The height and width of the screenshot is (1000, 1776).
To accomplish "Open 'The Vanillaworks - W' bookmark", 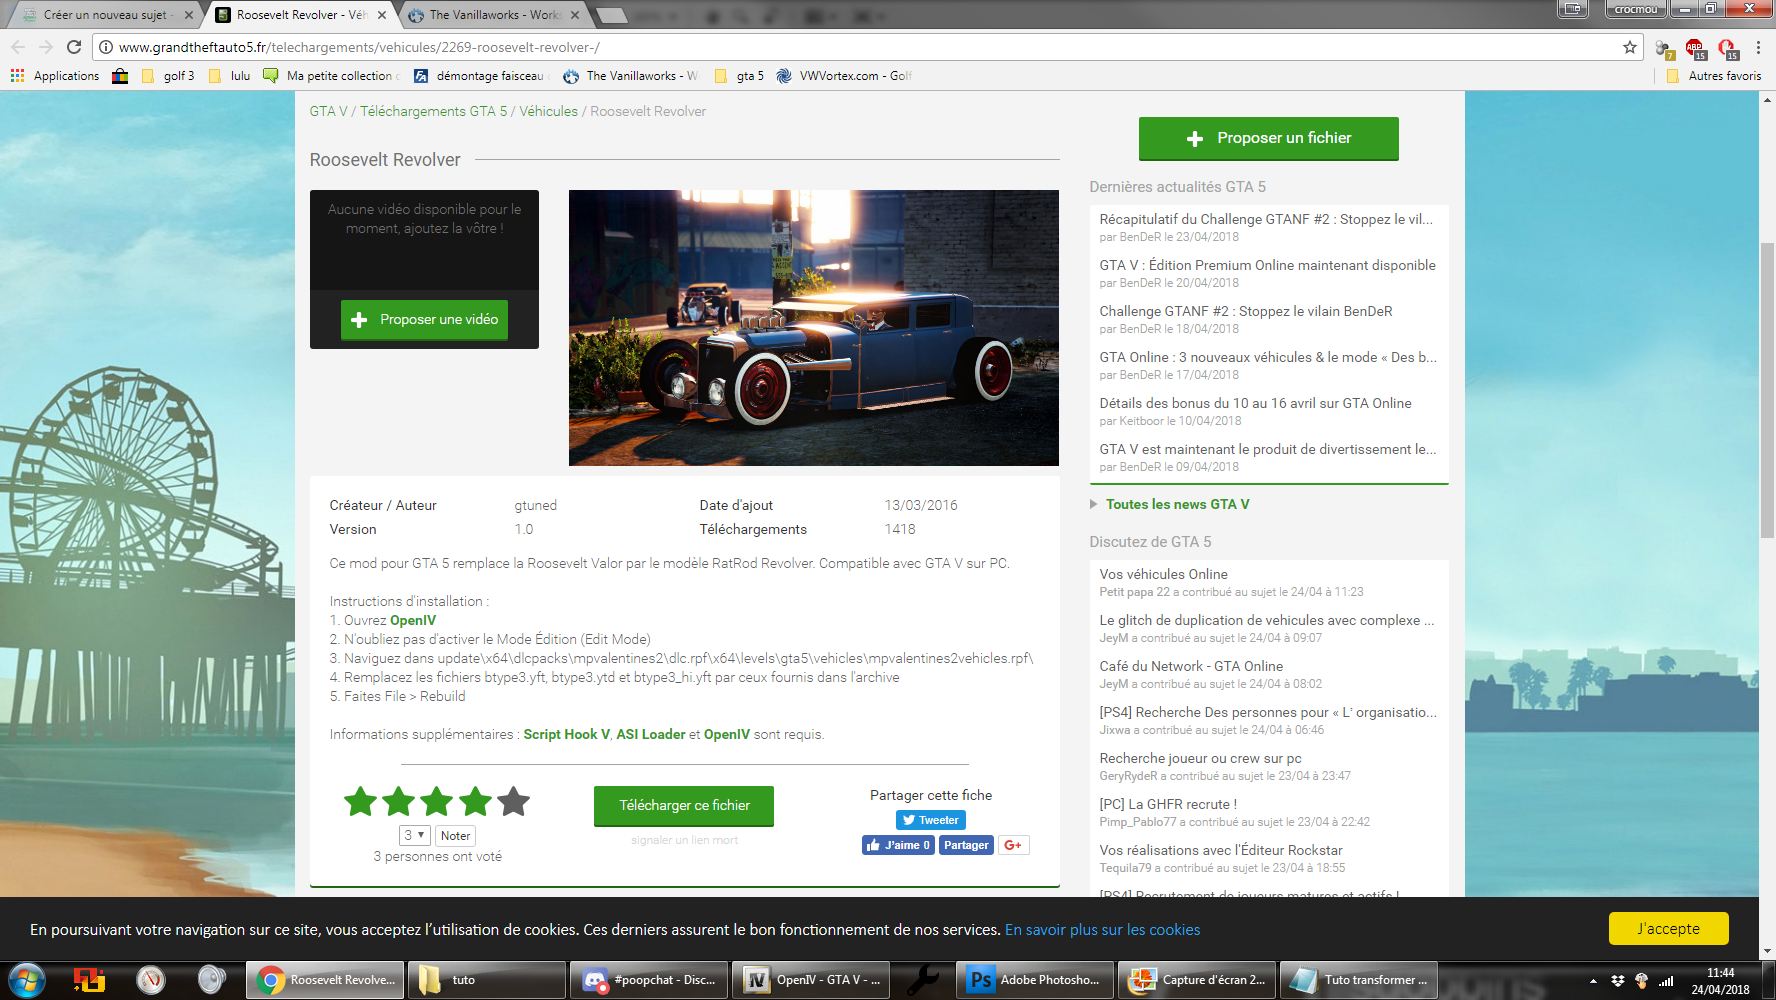I will (630, 76).
